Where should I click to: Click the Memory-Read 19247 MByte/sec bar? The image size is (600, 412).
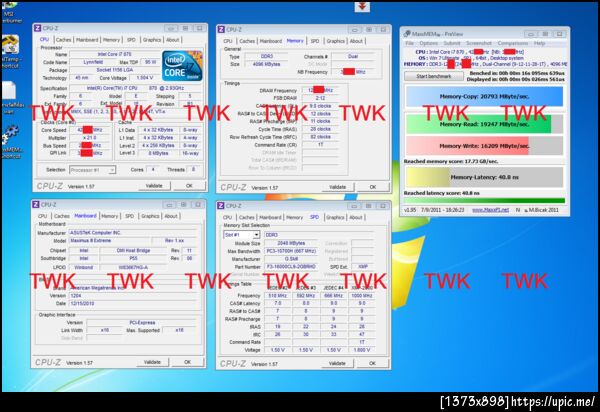click(484, 124)
